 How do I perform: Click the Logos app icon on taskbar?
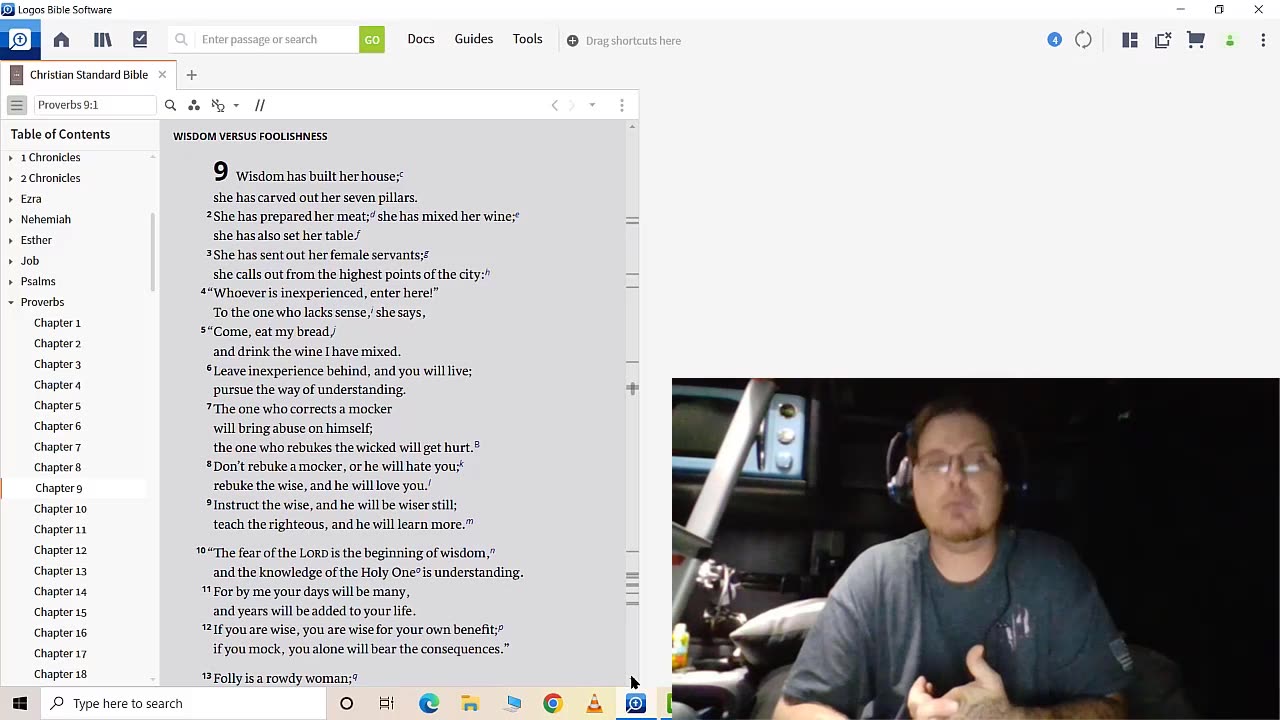tap(635, 704)
